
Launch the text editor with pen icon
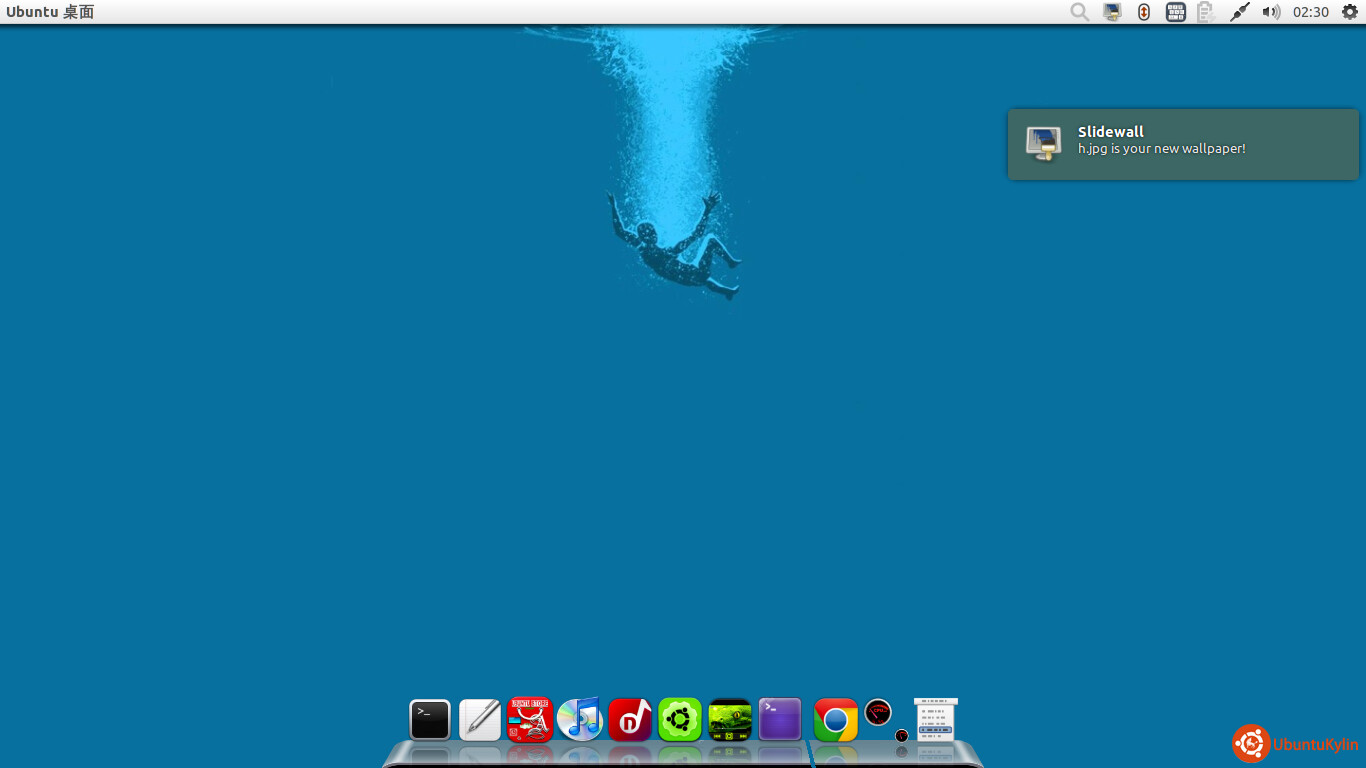(480, 719)
